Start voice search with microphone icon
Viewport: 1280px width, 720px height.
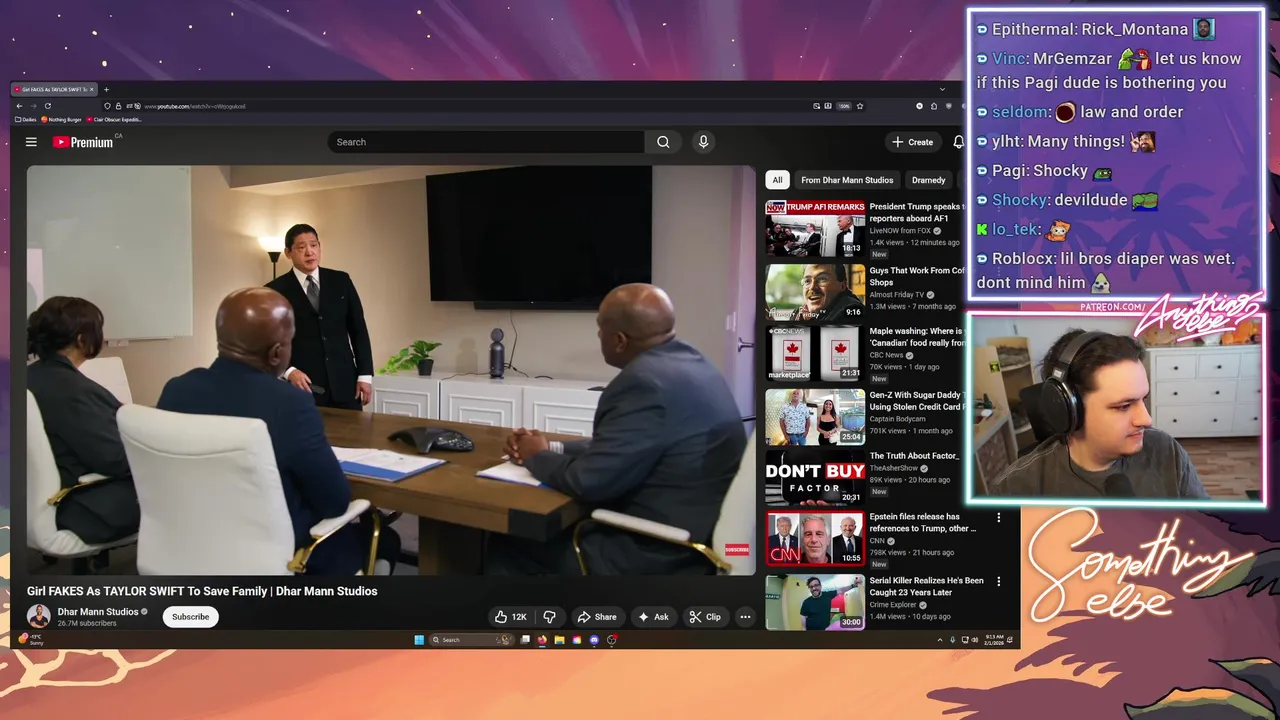point(703,142)
